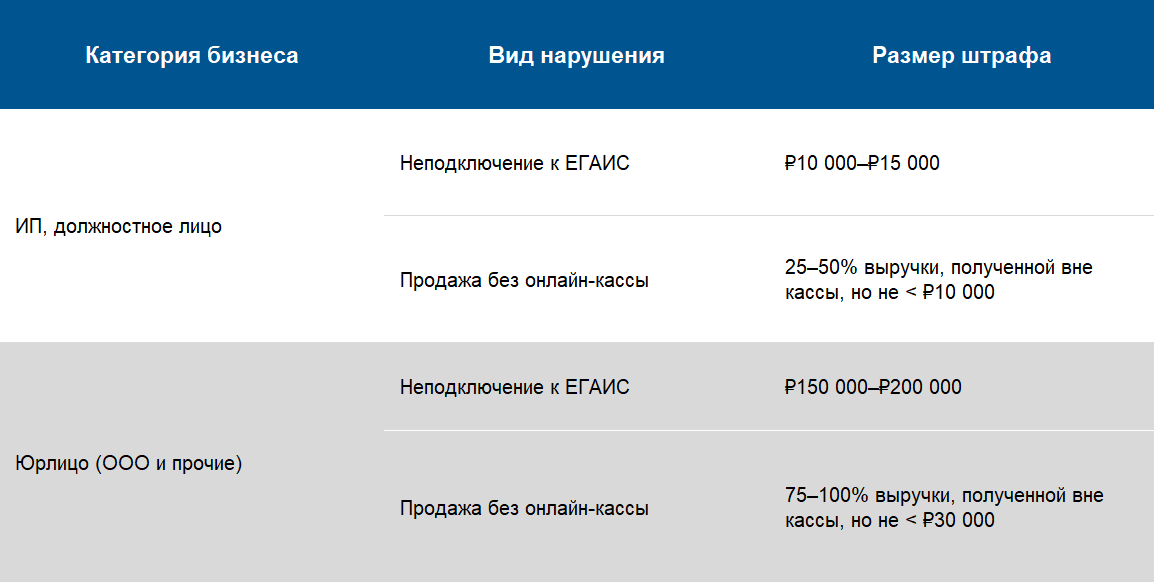Click the "Размер штрафа" column header
Screen dimensions: 1154x582
point(961,56)
